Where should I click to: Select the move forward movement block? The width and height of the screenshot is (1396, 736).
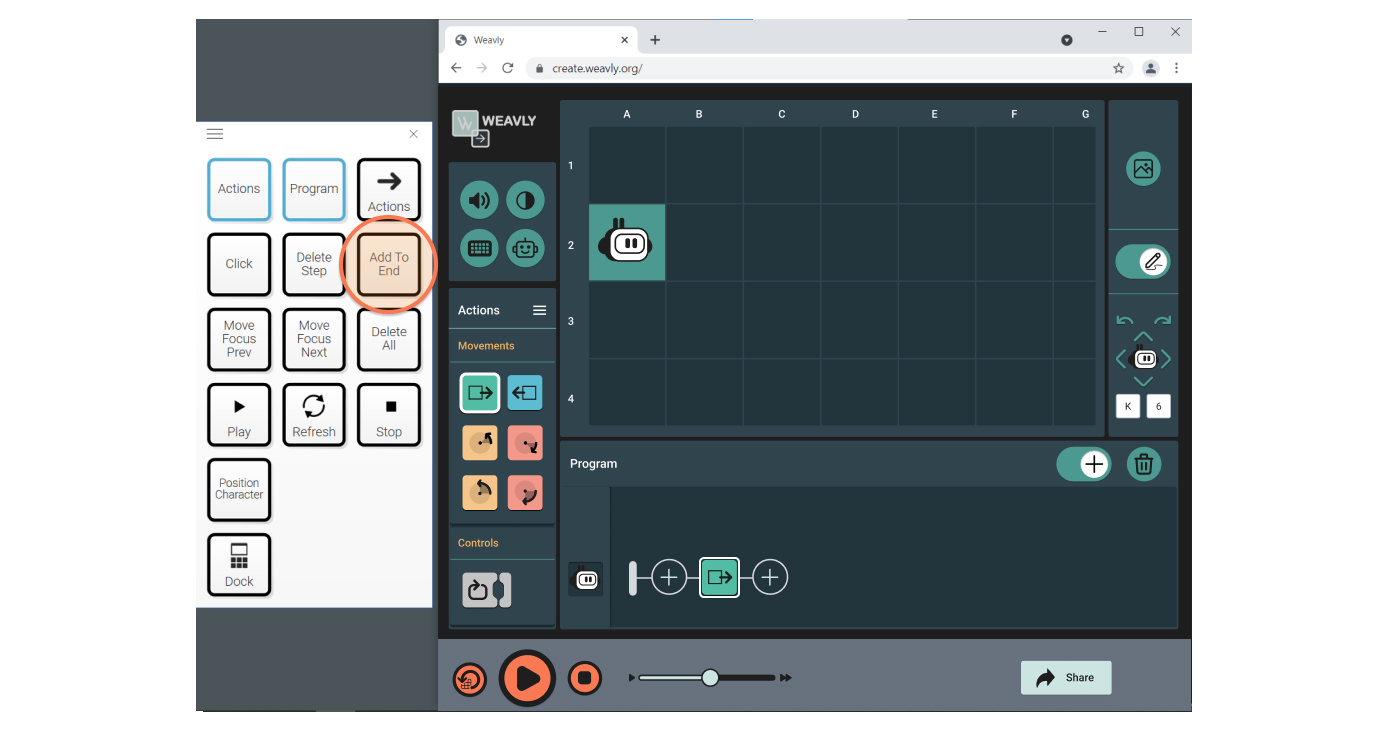(479, 392)
